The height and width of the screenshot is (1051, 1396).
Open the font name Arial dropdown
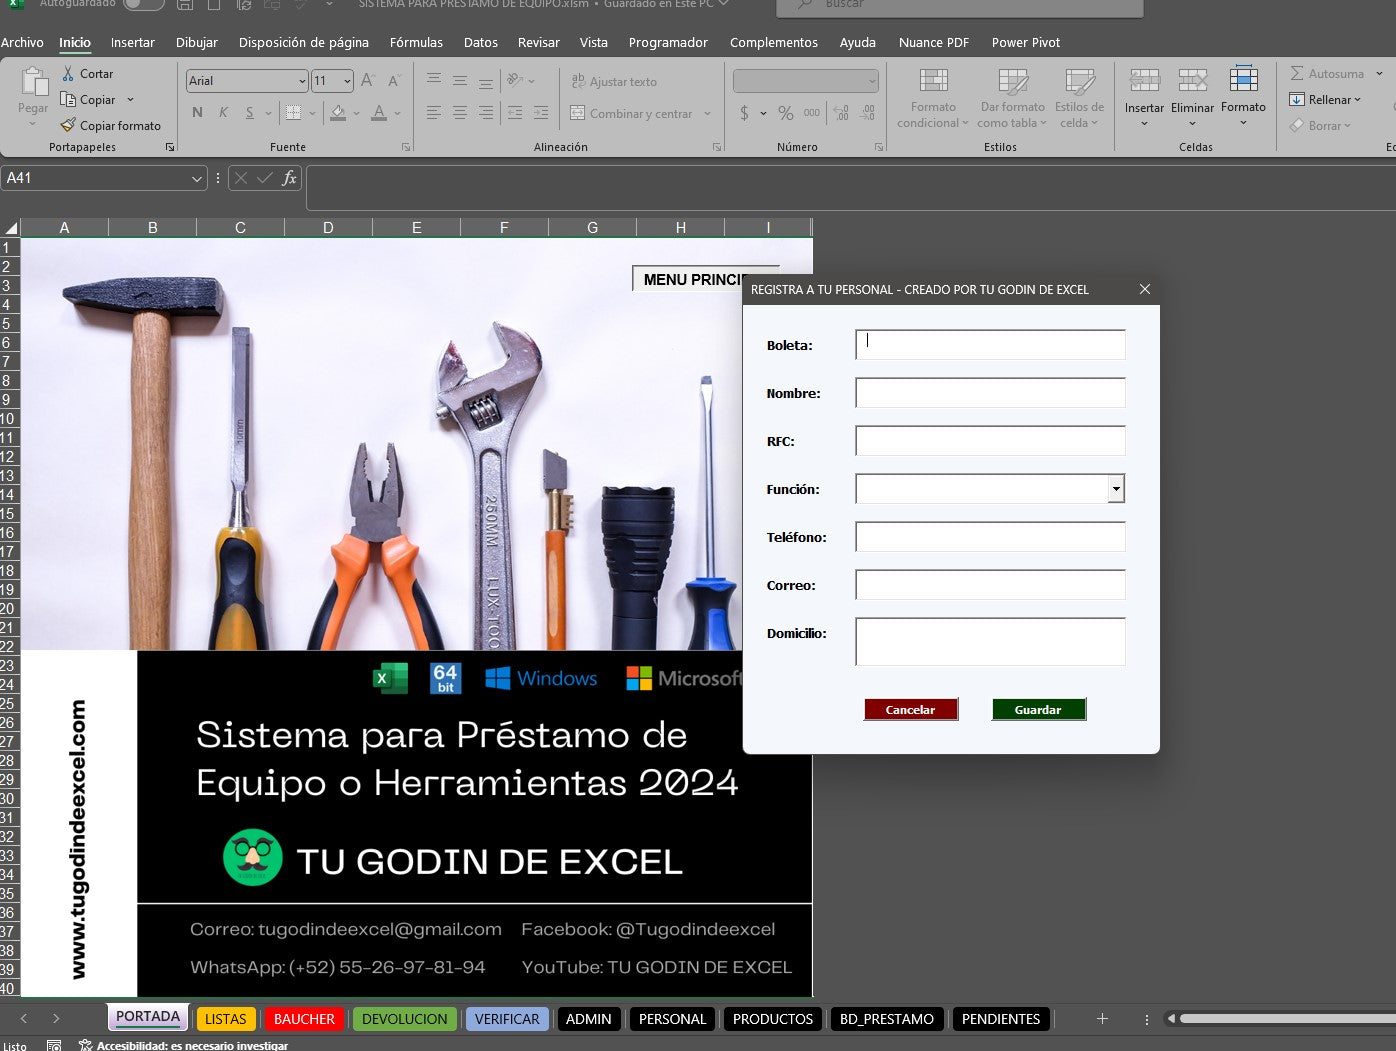click(x=302, y=81)
